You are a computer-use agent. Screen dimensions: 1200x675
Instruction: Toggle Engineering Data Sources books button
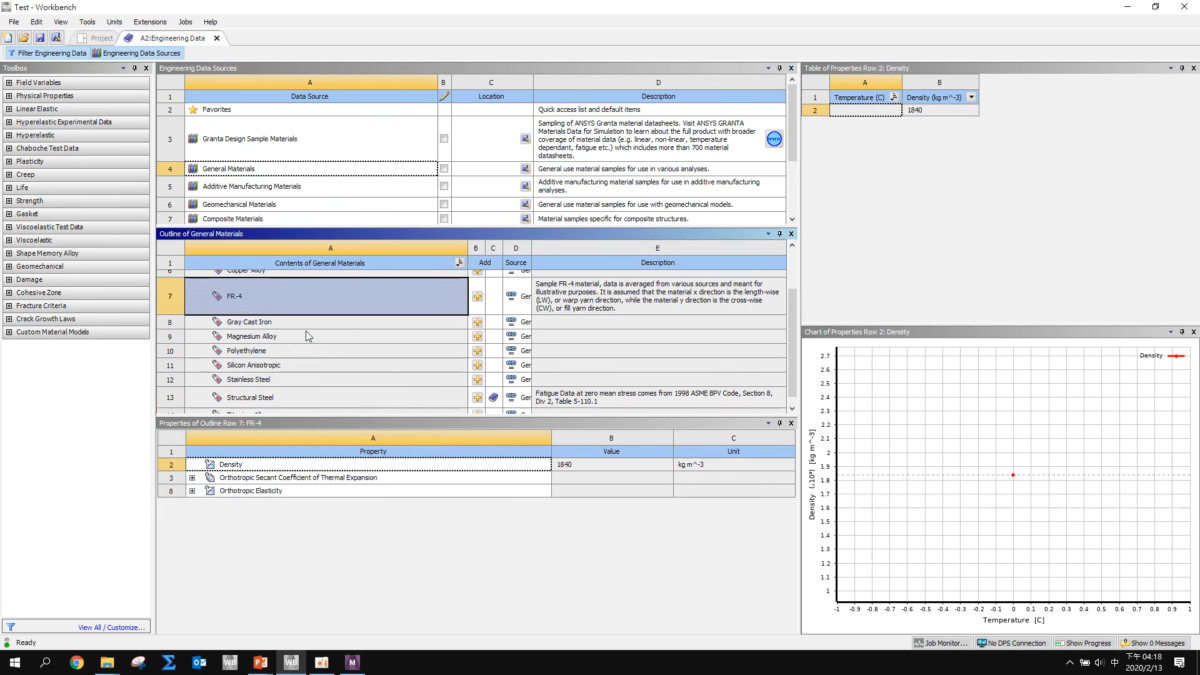[136, 53]
